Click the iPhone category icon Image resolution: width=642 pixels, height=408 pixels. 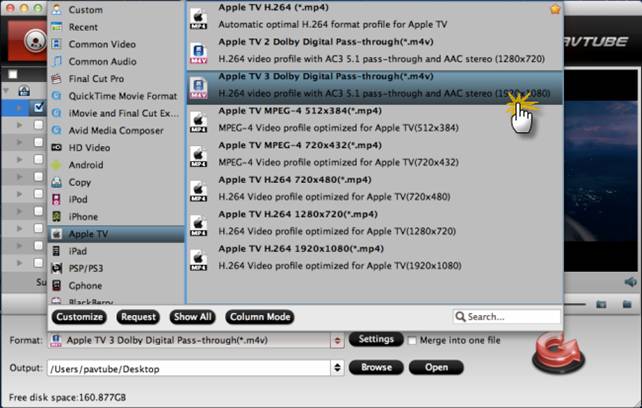point(57,217)
